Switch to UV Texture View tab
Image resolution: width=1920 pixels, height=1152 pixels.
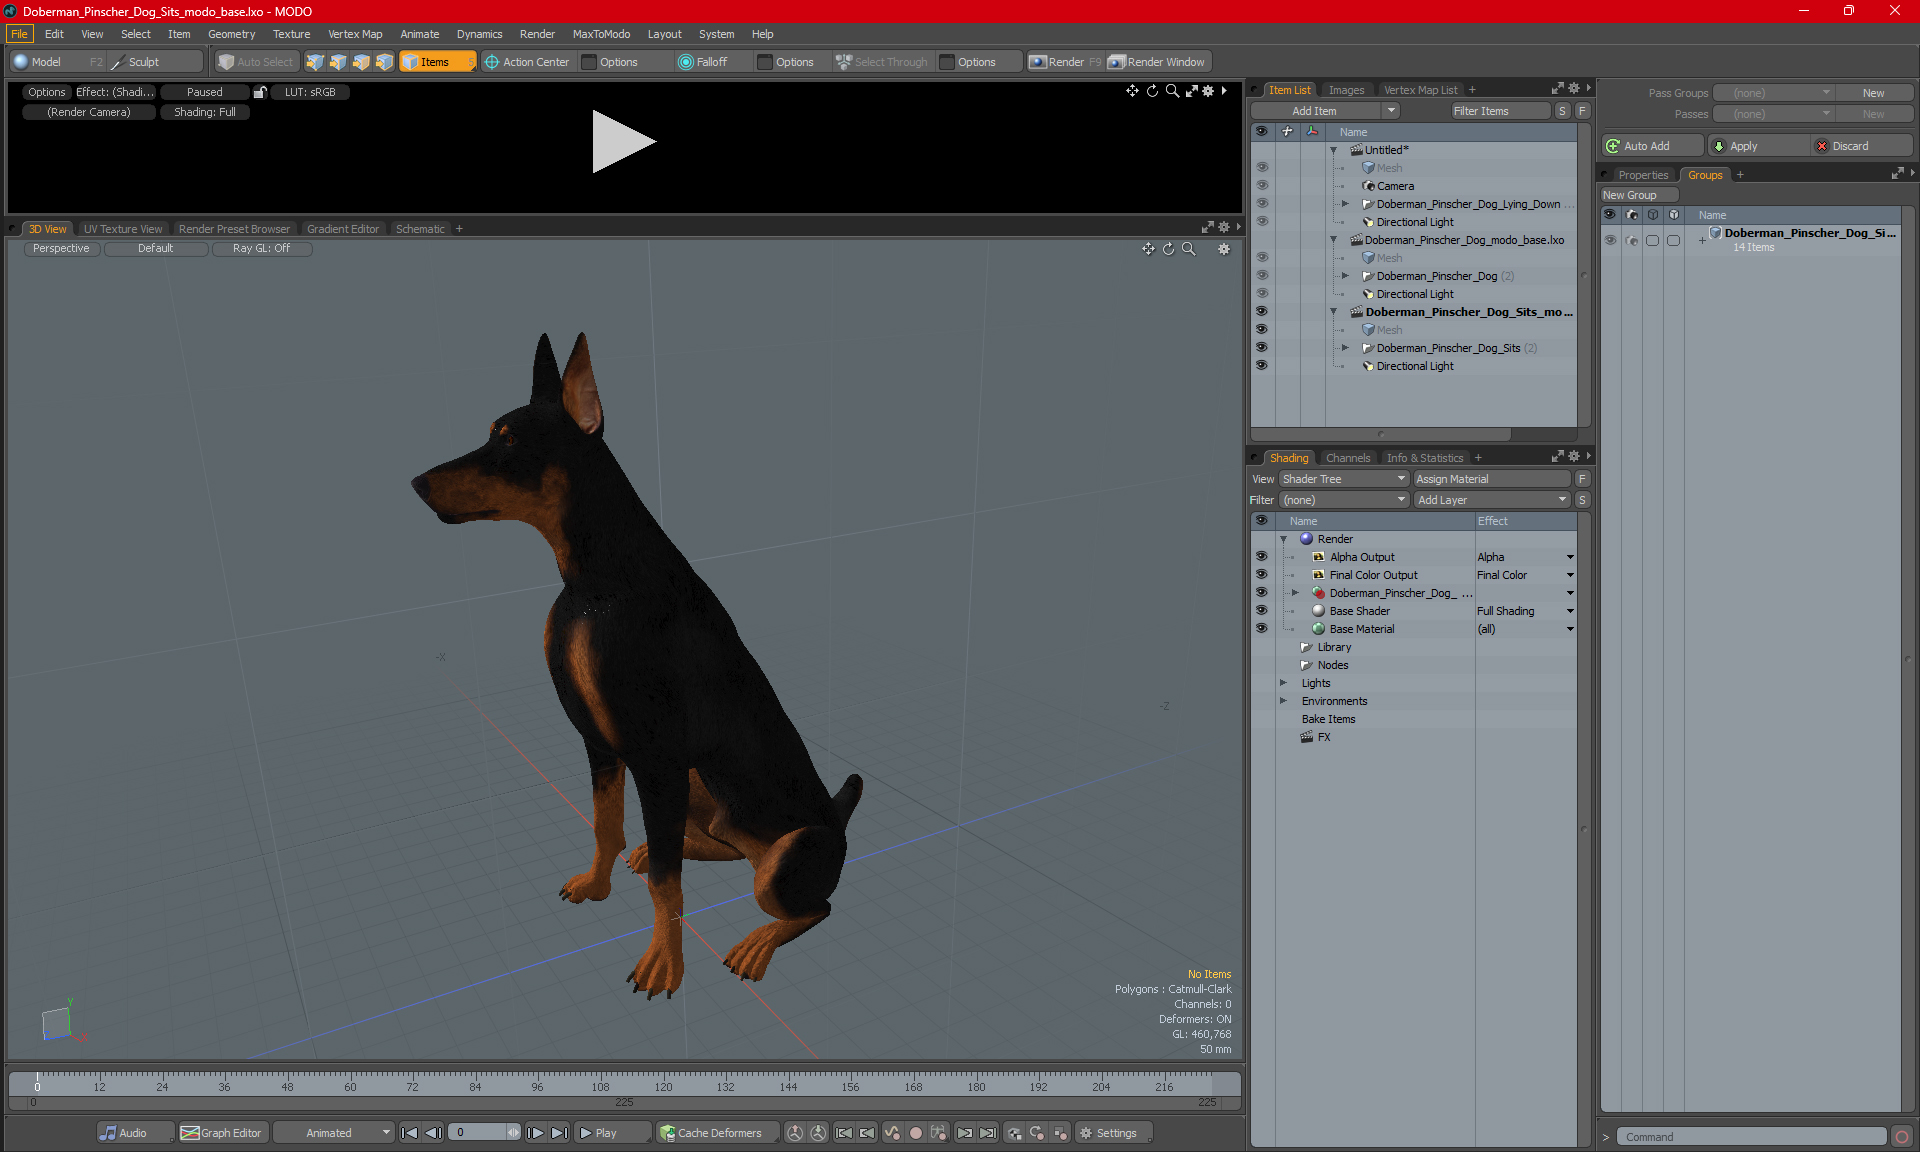[x=123, y=229]
